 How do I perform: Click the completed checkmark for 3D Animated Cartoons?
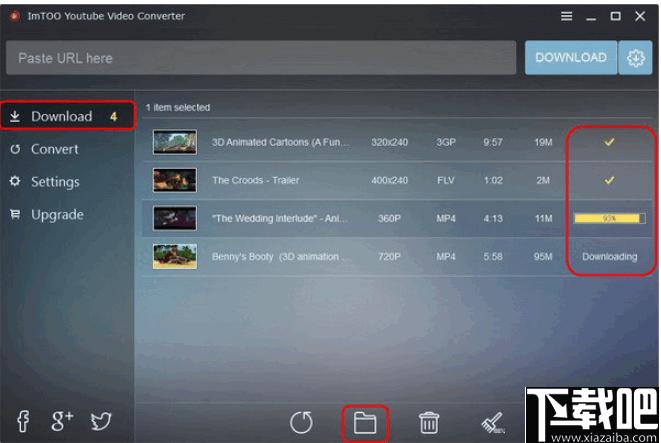(x=609, y=142)
